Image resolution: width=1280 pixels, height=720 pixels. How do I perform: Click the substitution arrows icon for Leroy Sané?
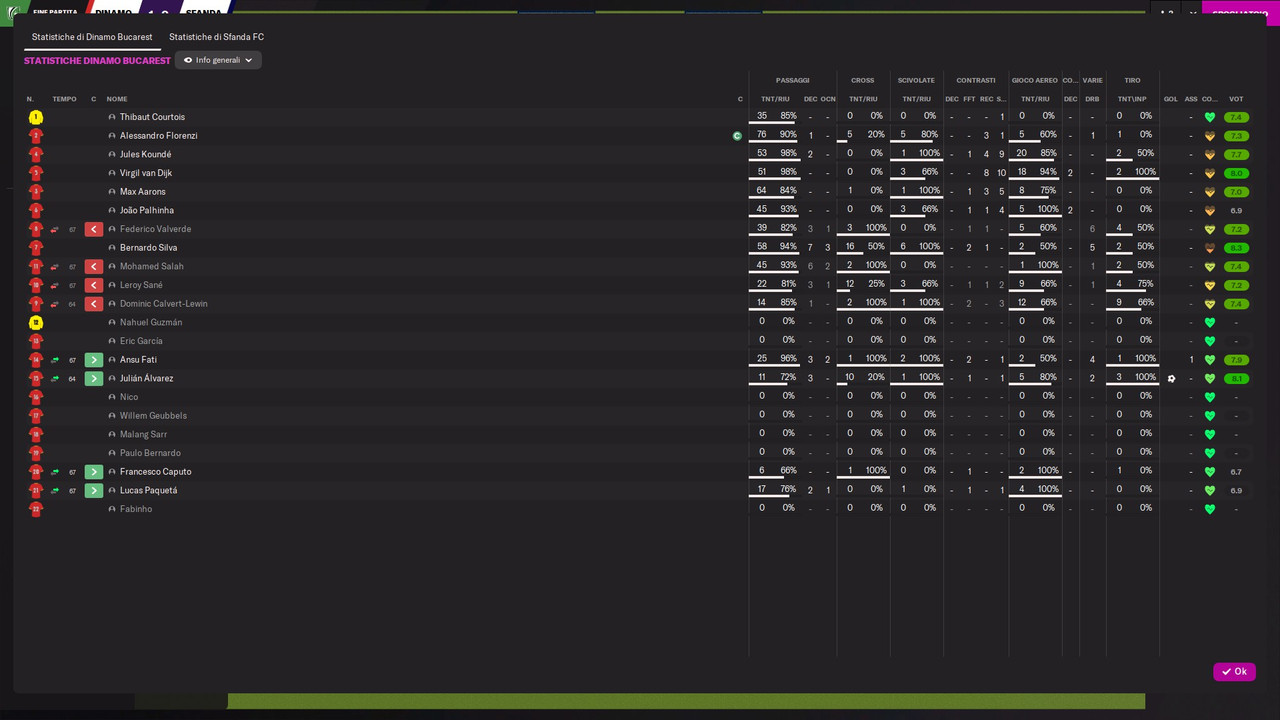click(x=55, y=286)
